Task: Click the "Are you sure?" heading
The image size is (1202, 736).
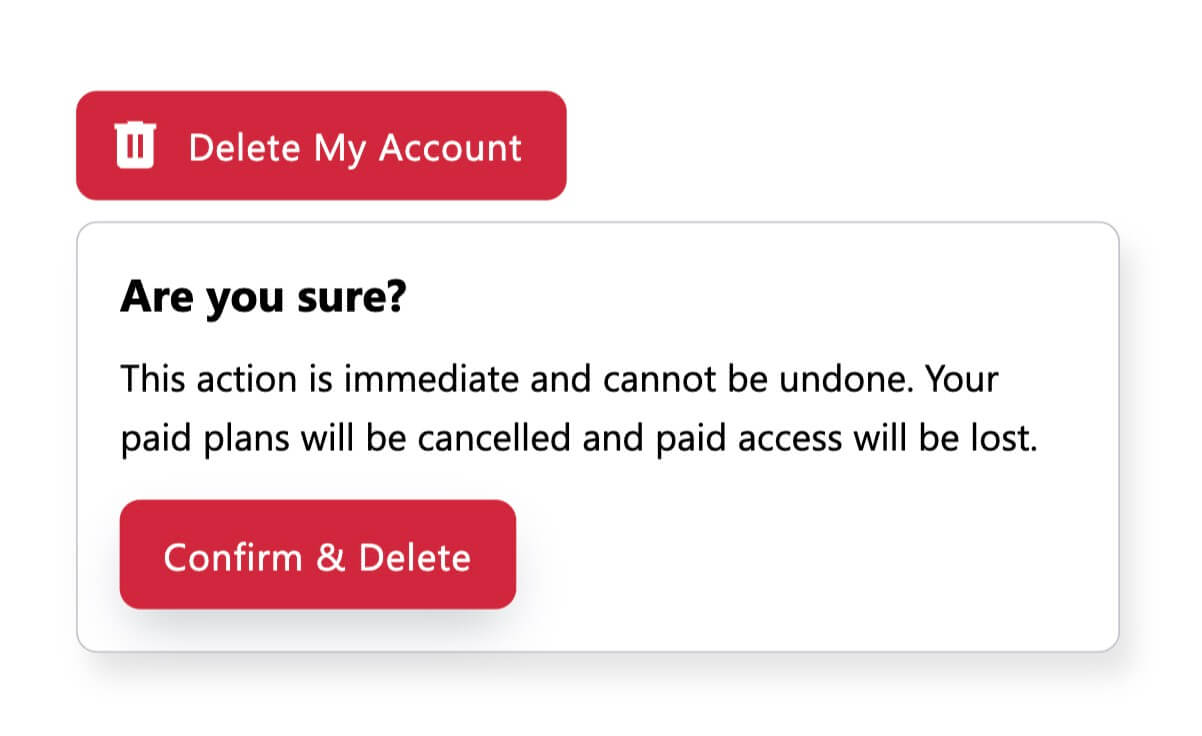Action: [263, 298]
